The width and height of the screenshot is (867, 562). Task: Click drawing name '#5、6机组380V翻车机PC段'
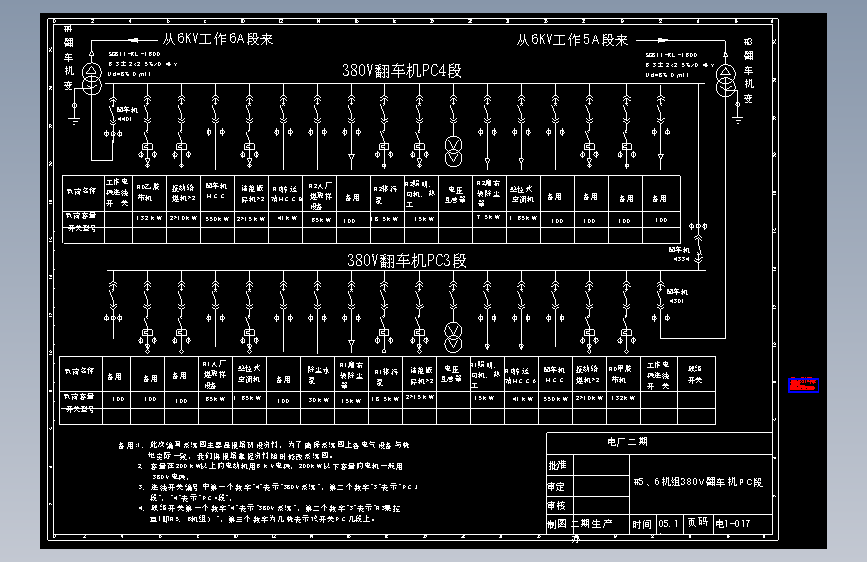tap(698, 482)
